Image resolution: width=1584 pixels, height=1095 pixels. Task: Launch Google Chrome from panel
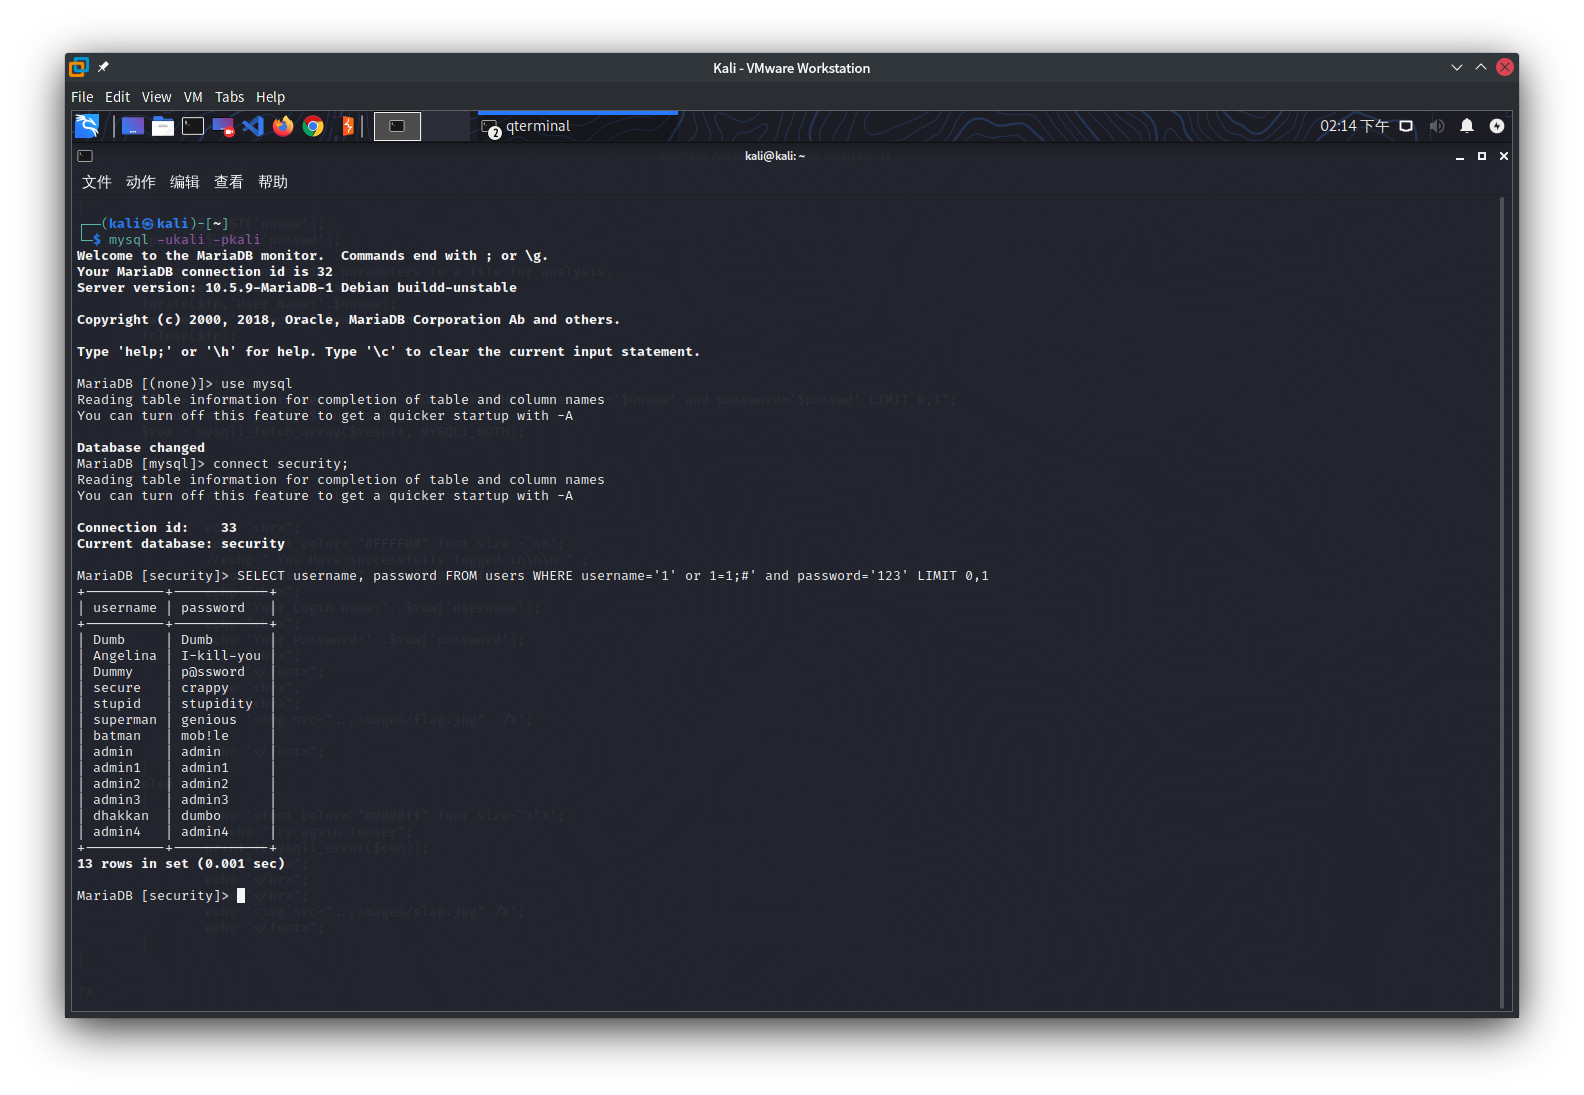[313, 126]
